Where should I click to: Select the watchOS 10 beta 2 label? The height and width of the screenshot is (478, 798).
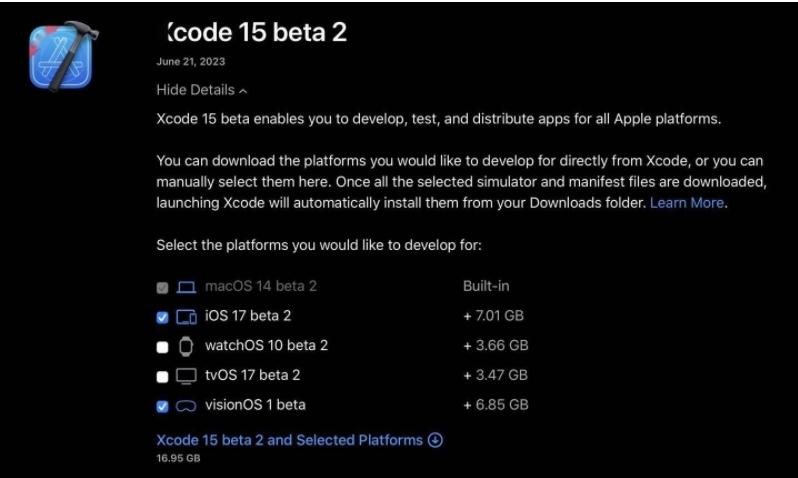(266, 346)
